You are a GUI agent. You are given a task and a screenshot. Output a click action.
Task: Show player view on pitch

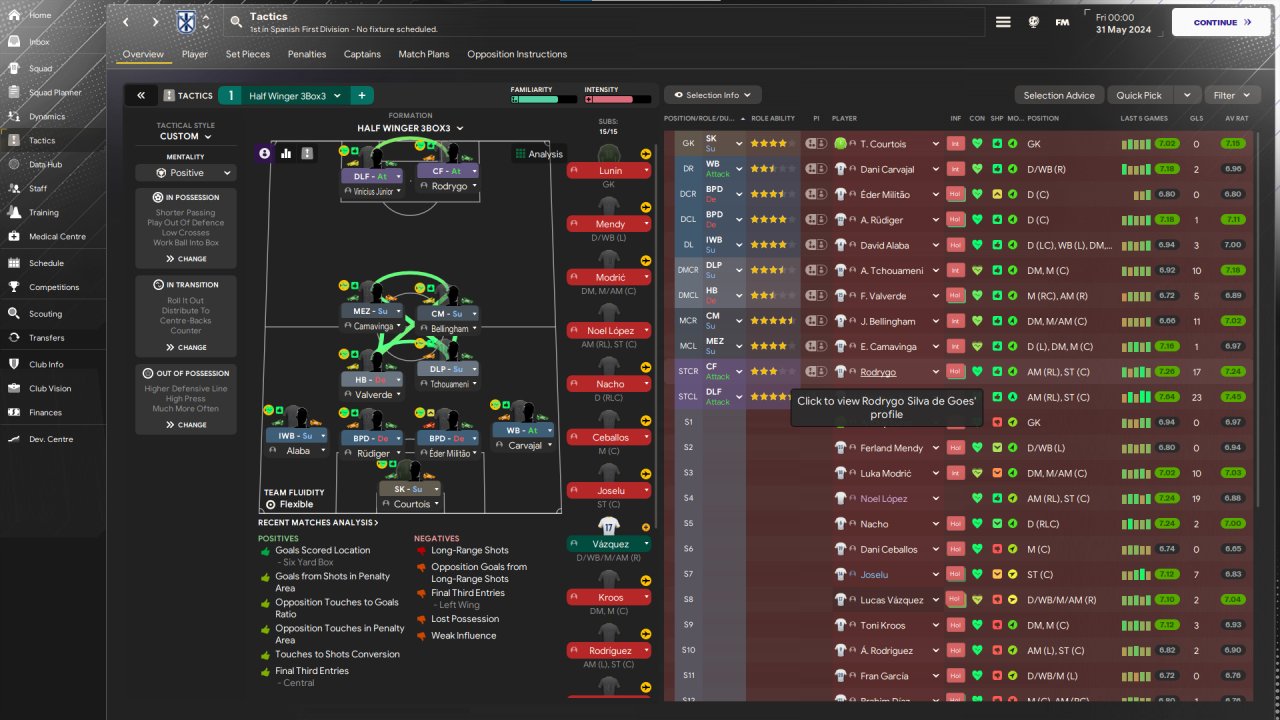tap(265, 153)
